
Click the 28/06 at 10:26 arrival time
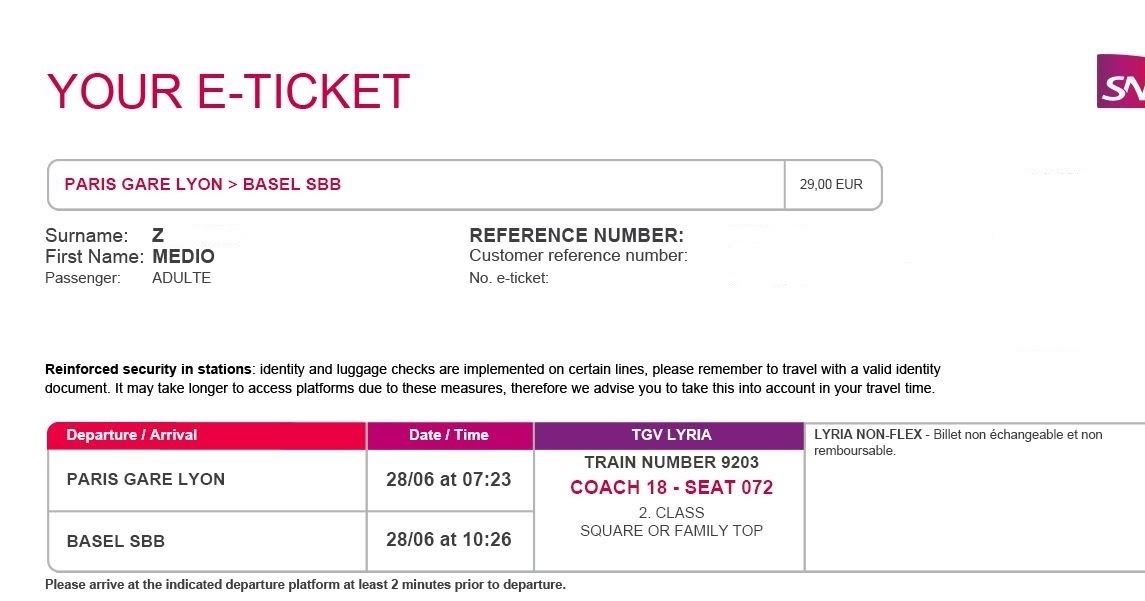[x=449, y=540]
